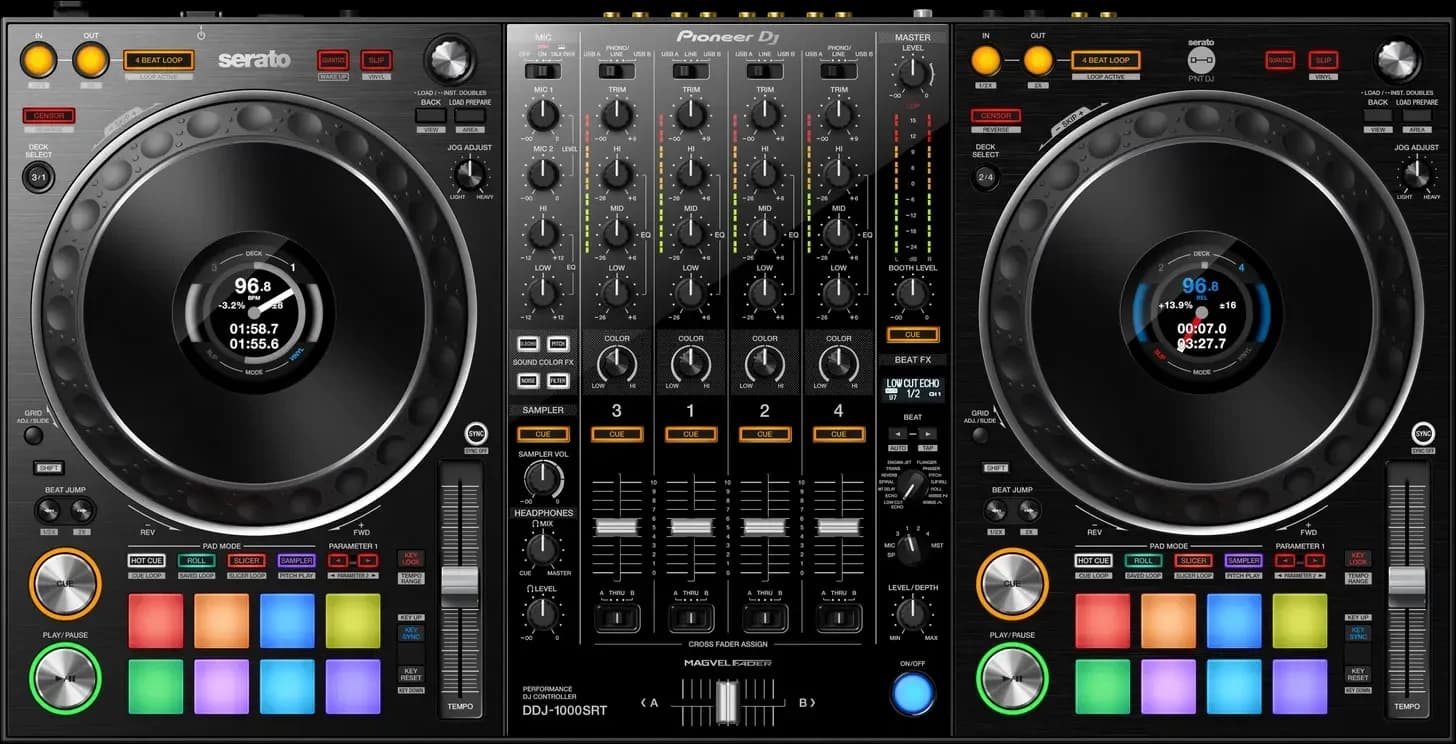
Task: Toggle SLIP mode on the left deck
Action: [376, 60]
